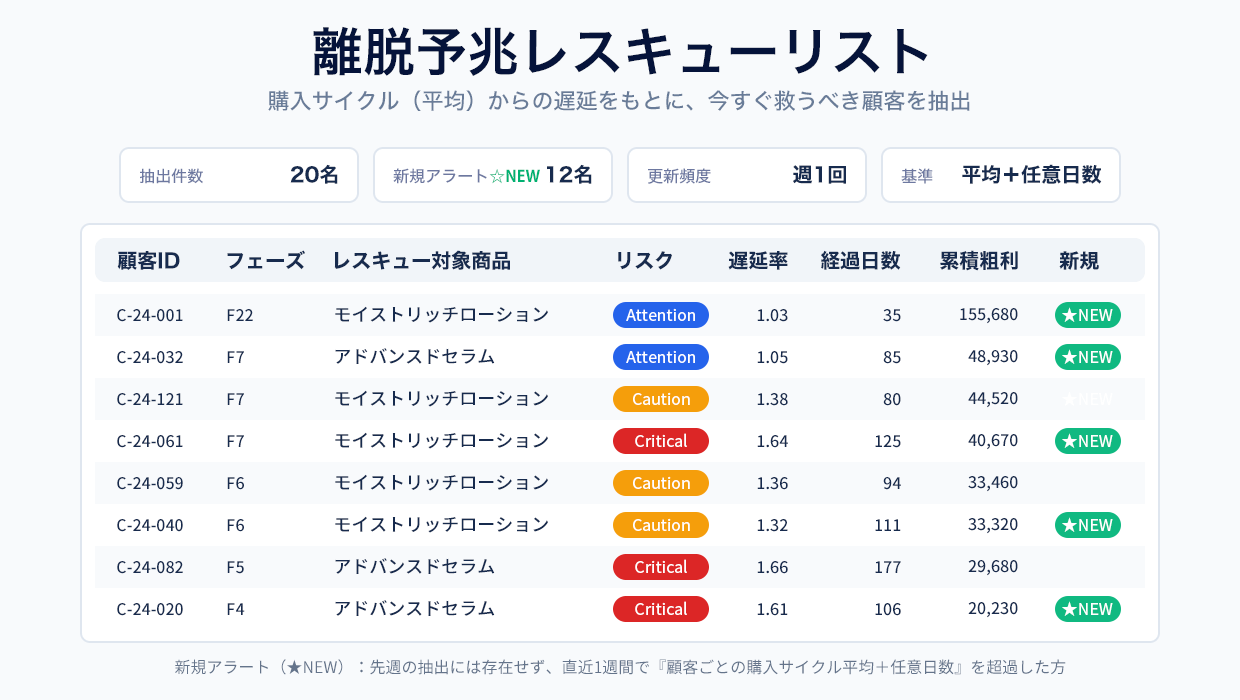Open customer ID C-24-121

coord(150,399)
